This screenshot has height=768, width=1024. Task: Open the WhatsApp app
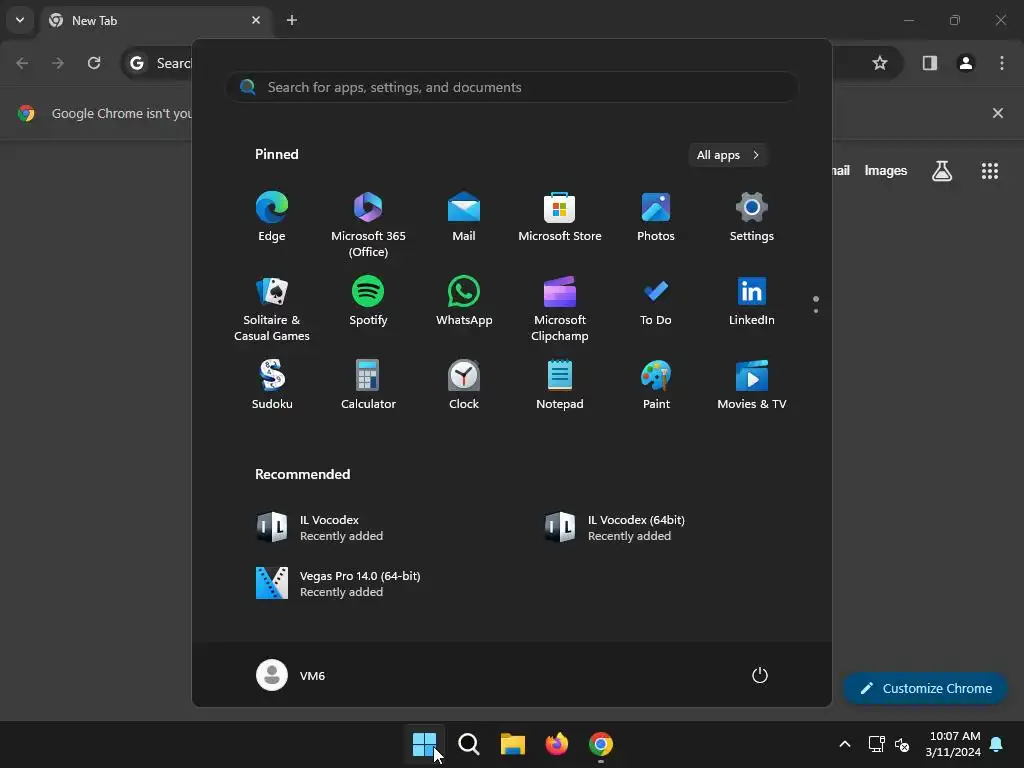(464, 301)
